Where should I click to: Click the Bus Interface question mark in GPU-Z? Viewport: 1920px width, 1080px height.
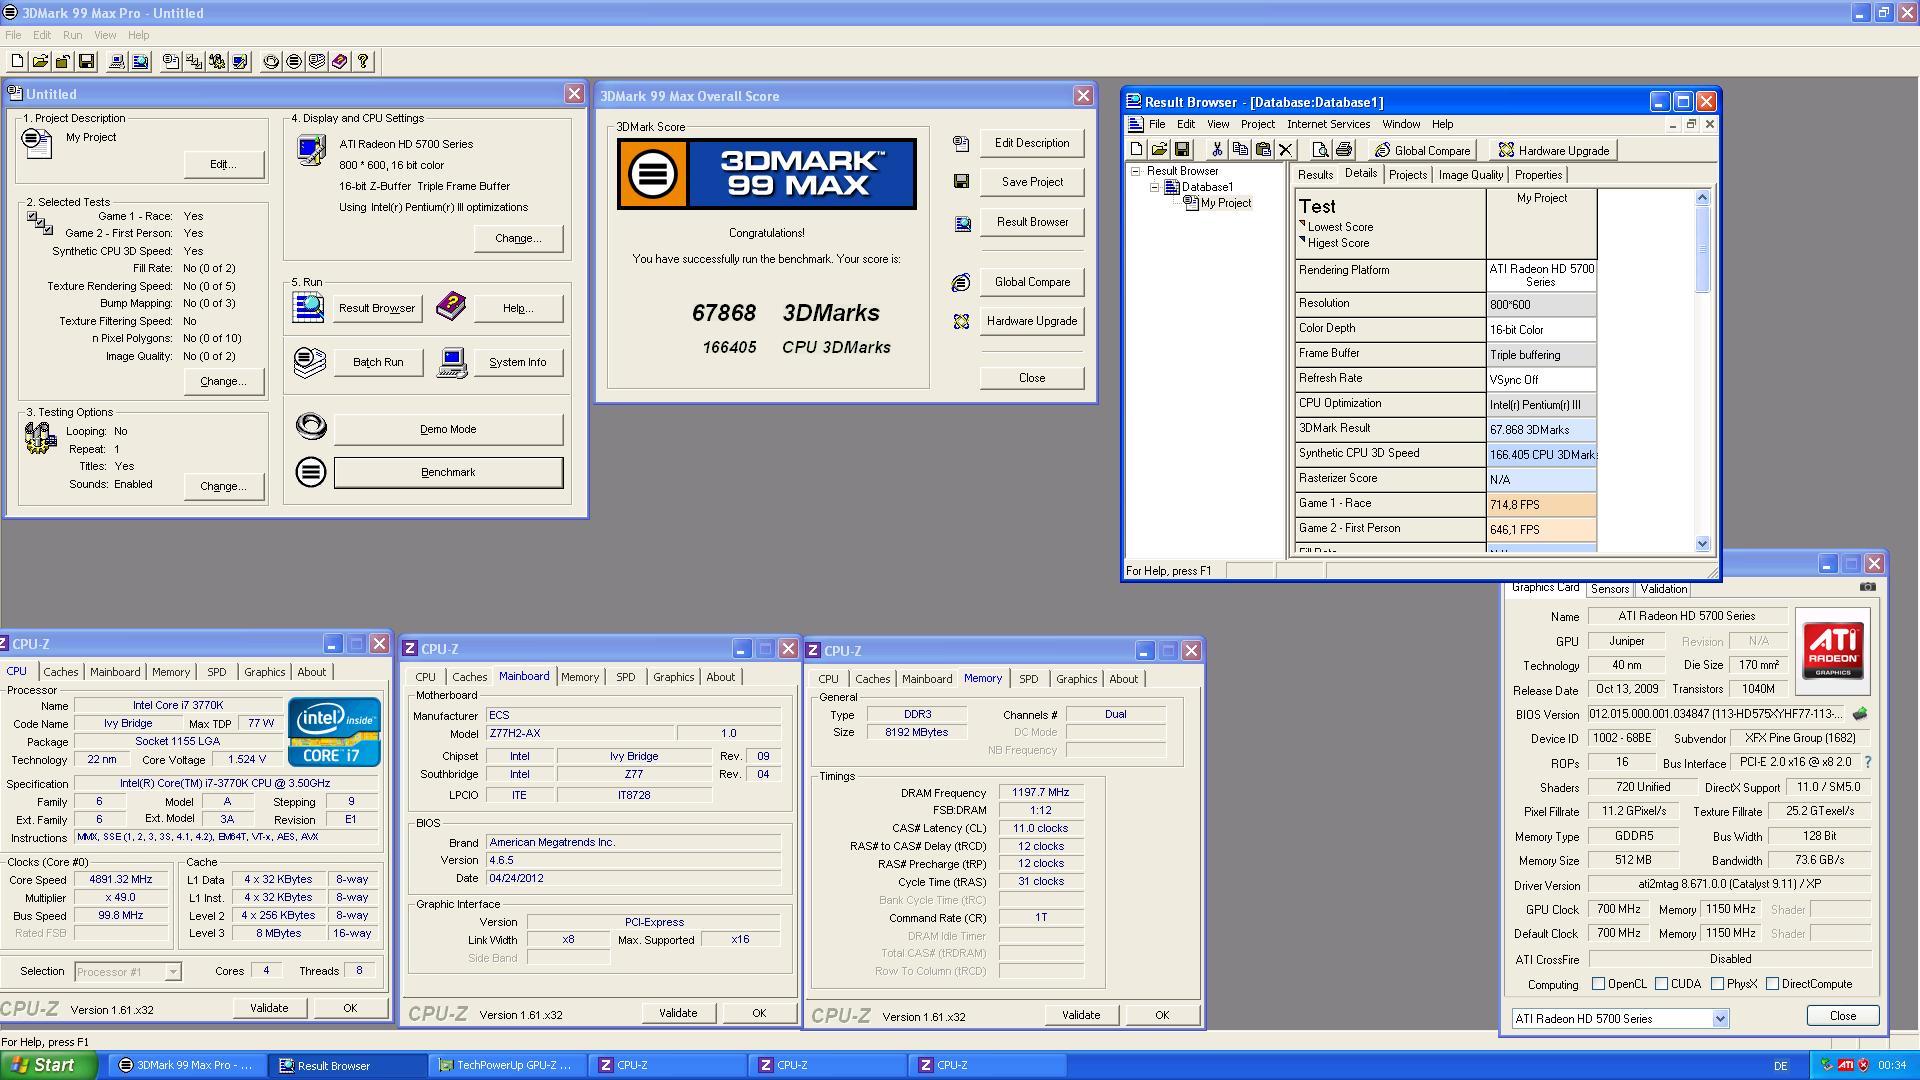(x=1867, y=762)
